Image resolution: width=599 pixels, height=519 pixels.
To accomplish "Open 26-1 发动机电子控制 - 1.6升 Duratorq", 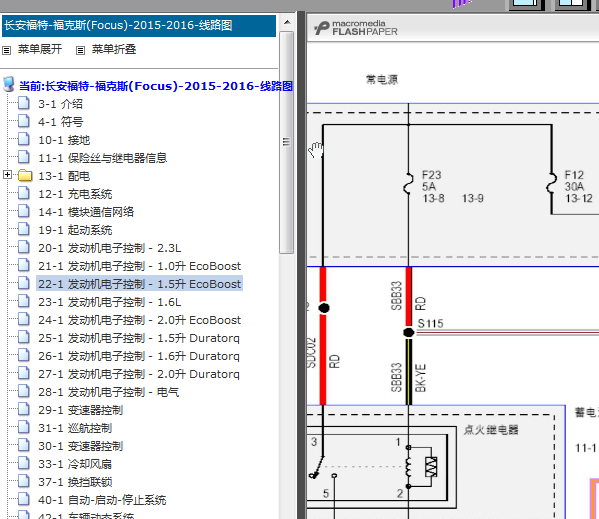I will click(x=139, y=356).
